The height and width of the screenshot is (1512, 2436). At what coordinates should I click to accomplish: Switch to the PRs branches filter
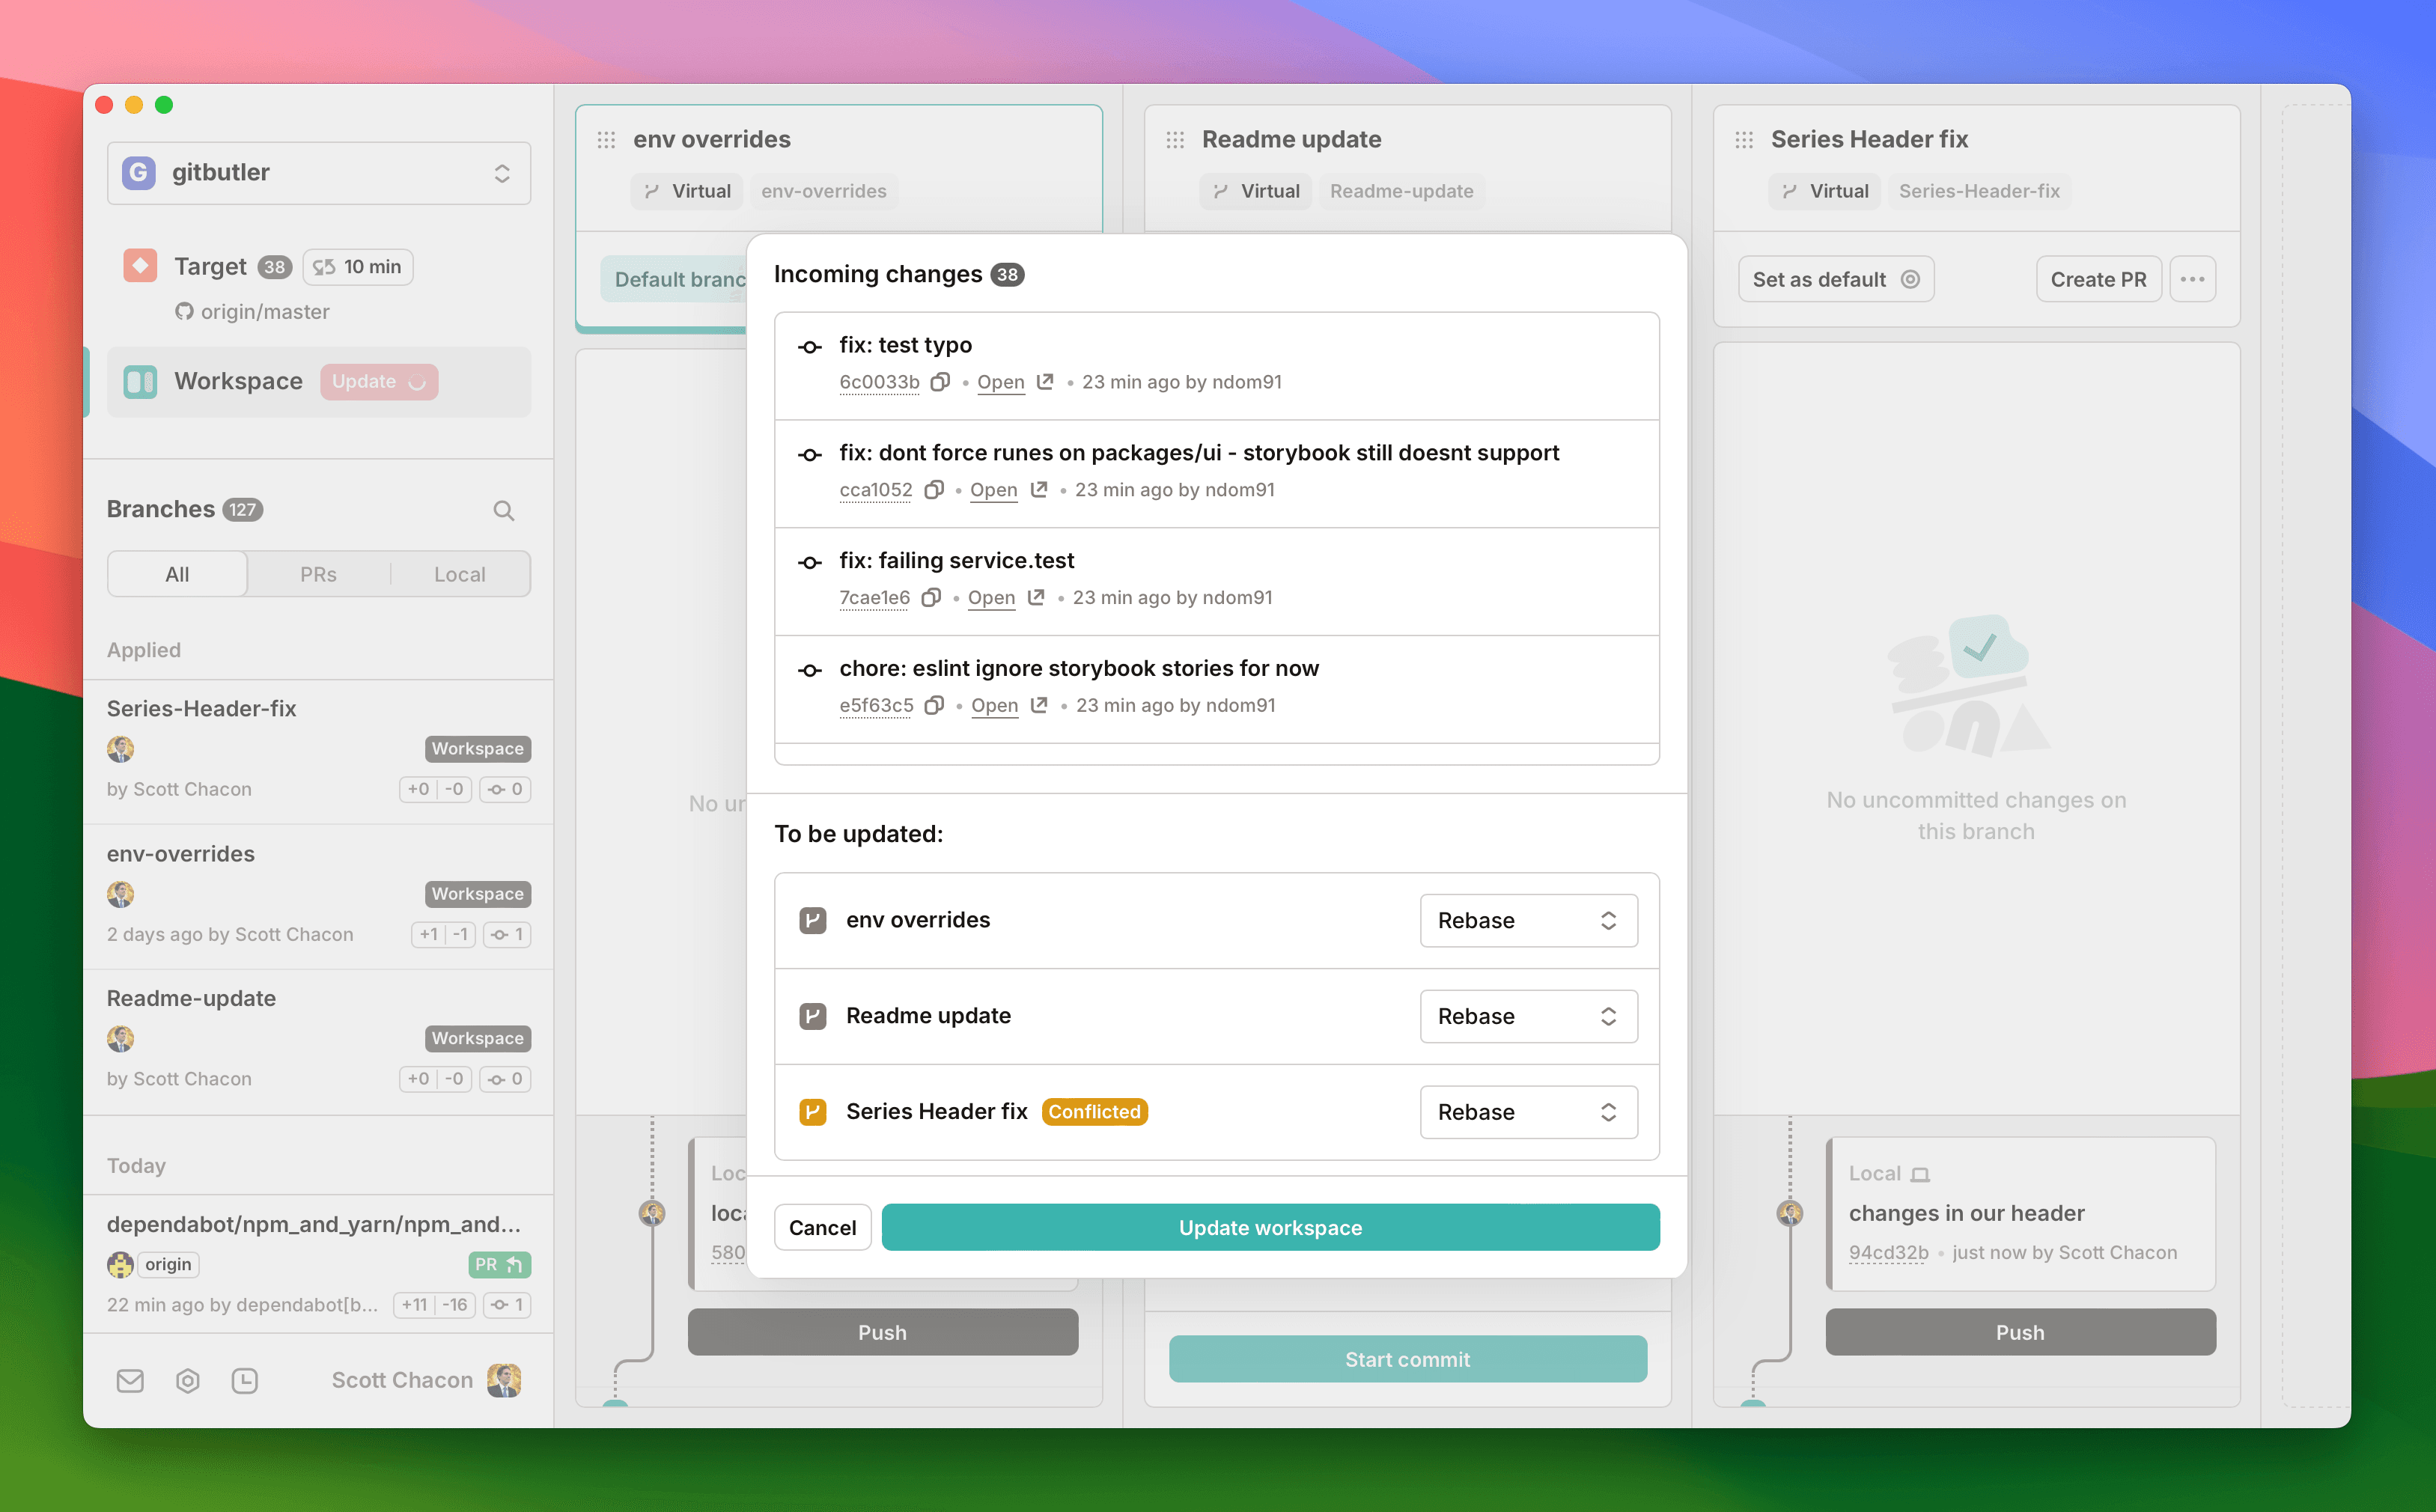[x=318, y=574]
